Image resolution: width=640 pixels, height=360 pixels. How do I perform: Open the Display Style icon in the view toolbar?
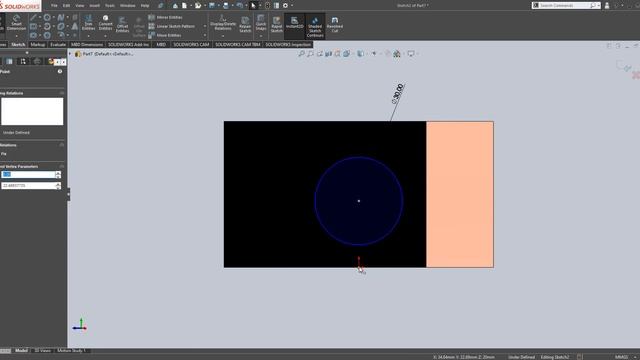360,53
